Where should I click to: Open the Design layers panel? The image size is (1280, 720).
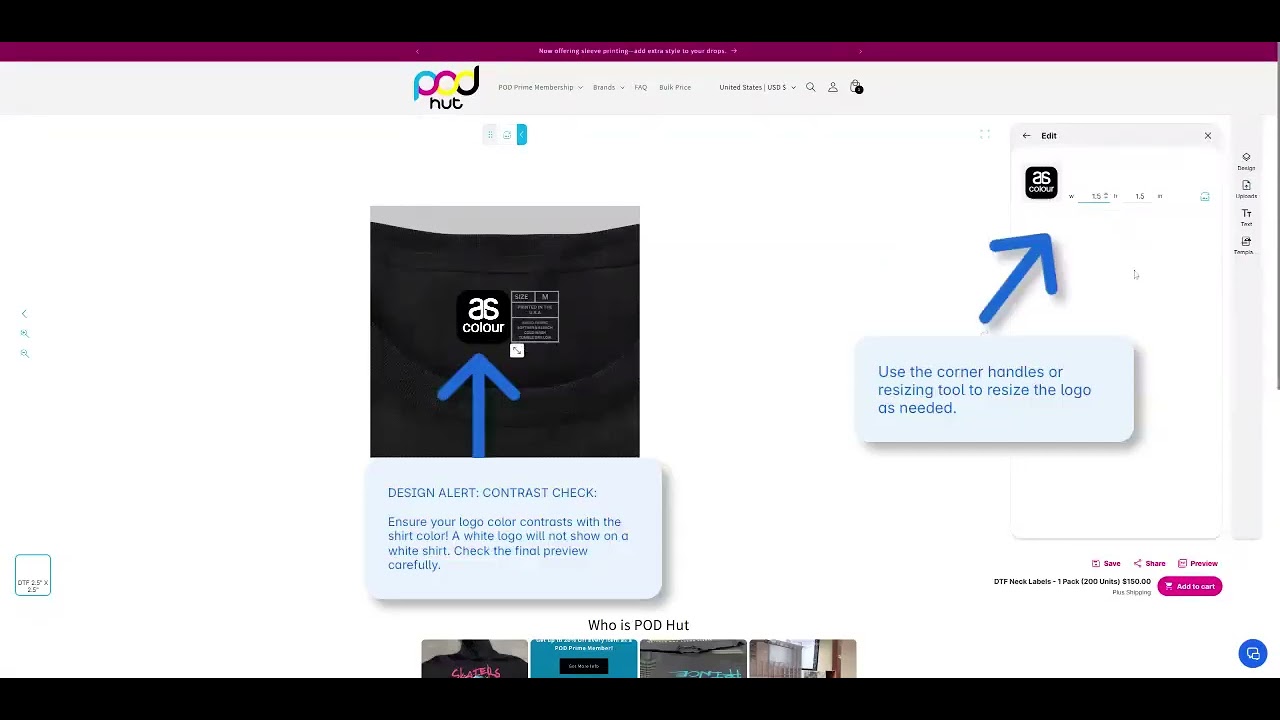tap(1246, 160)
